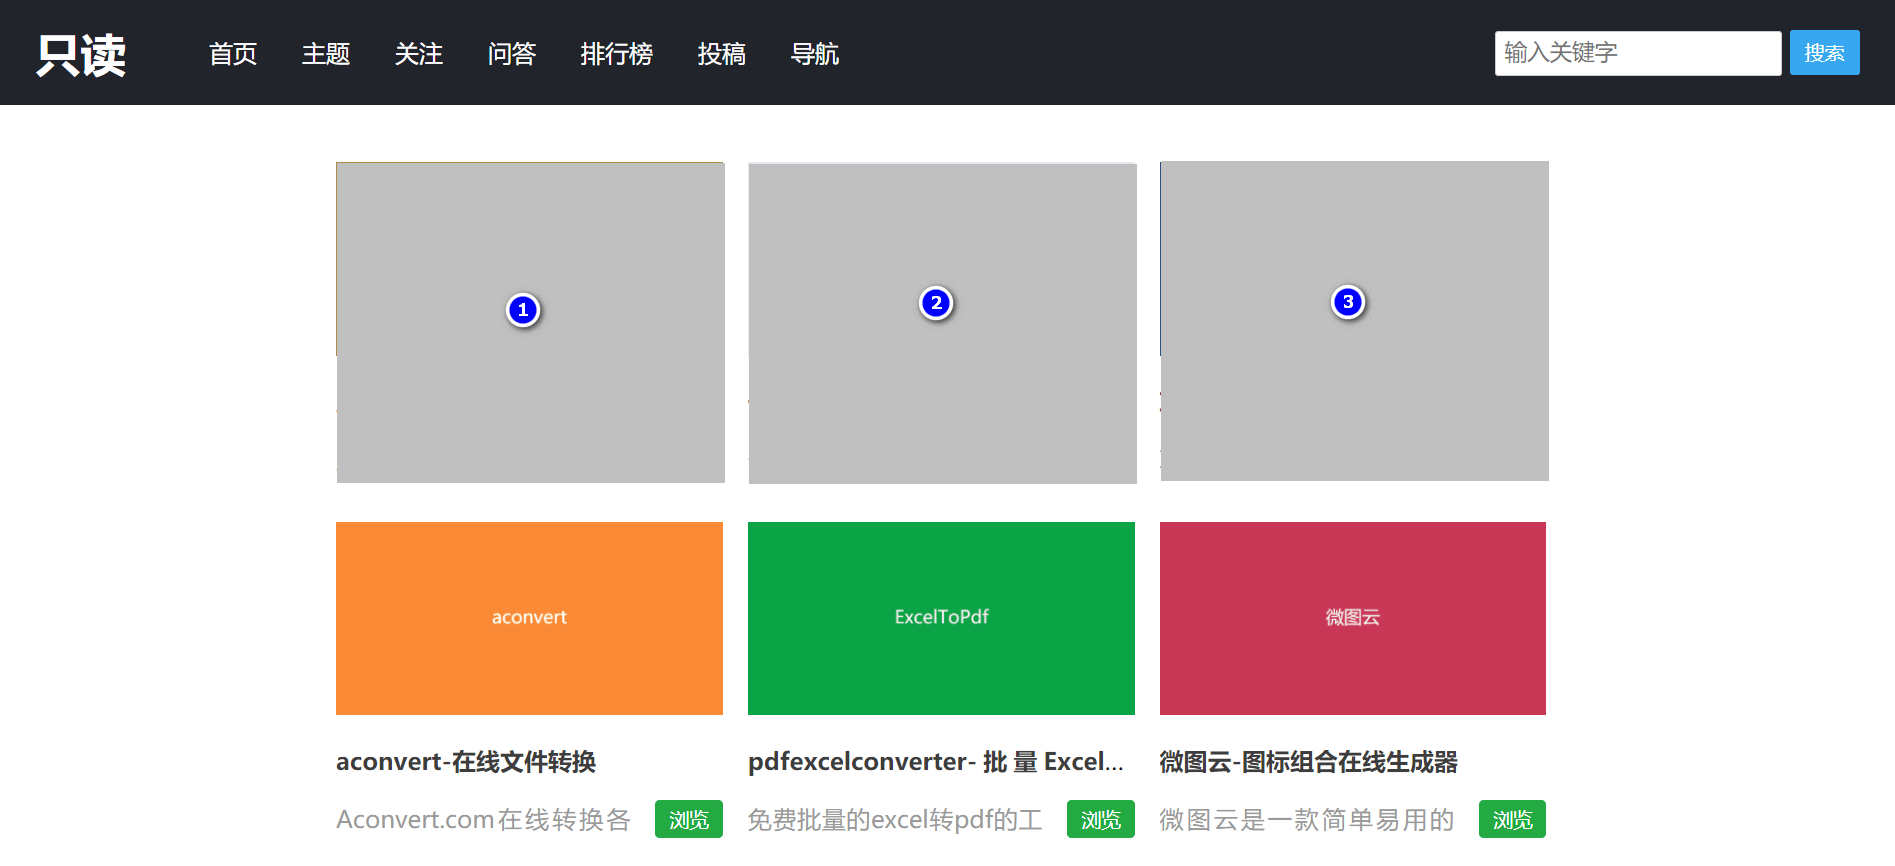This screenshot has width=1895, height=866.
Task: Open the red 微图云 thumbnail
Action: click(1353, 618)
